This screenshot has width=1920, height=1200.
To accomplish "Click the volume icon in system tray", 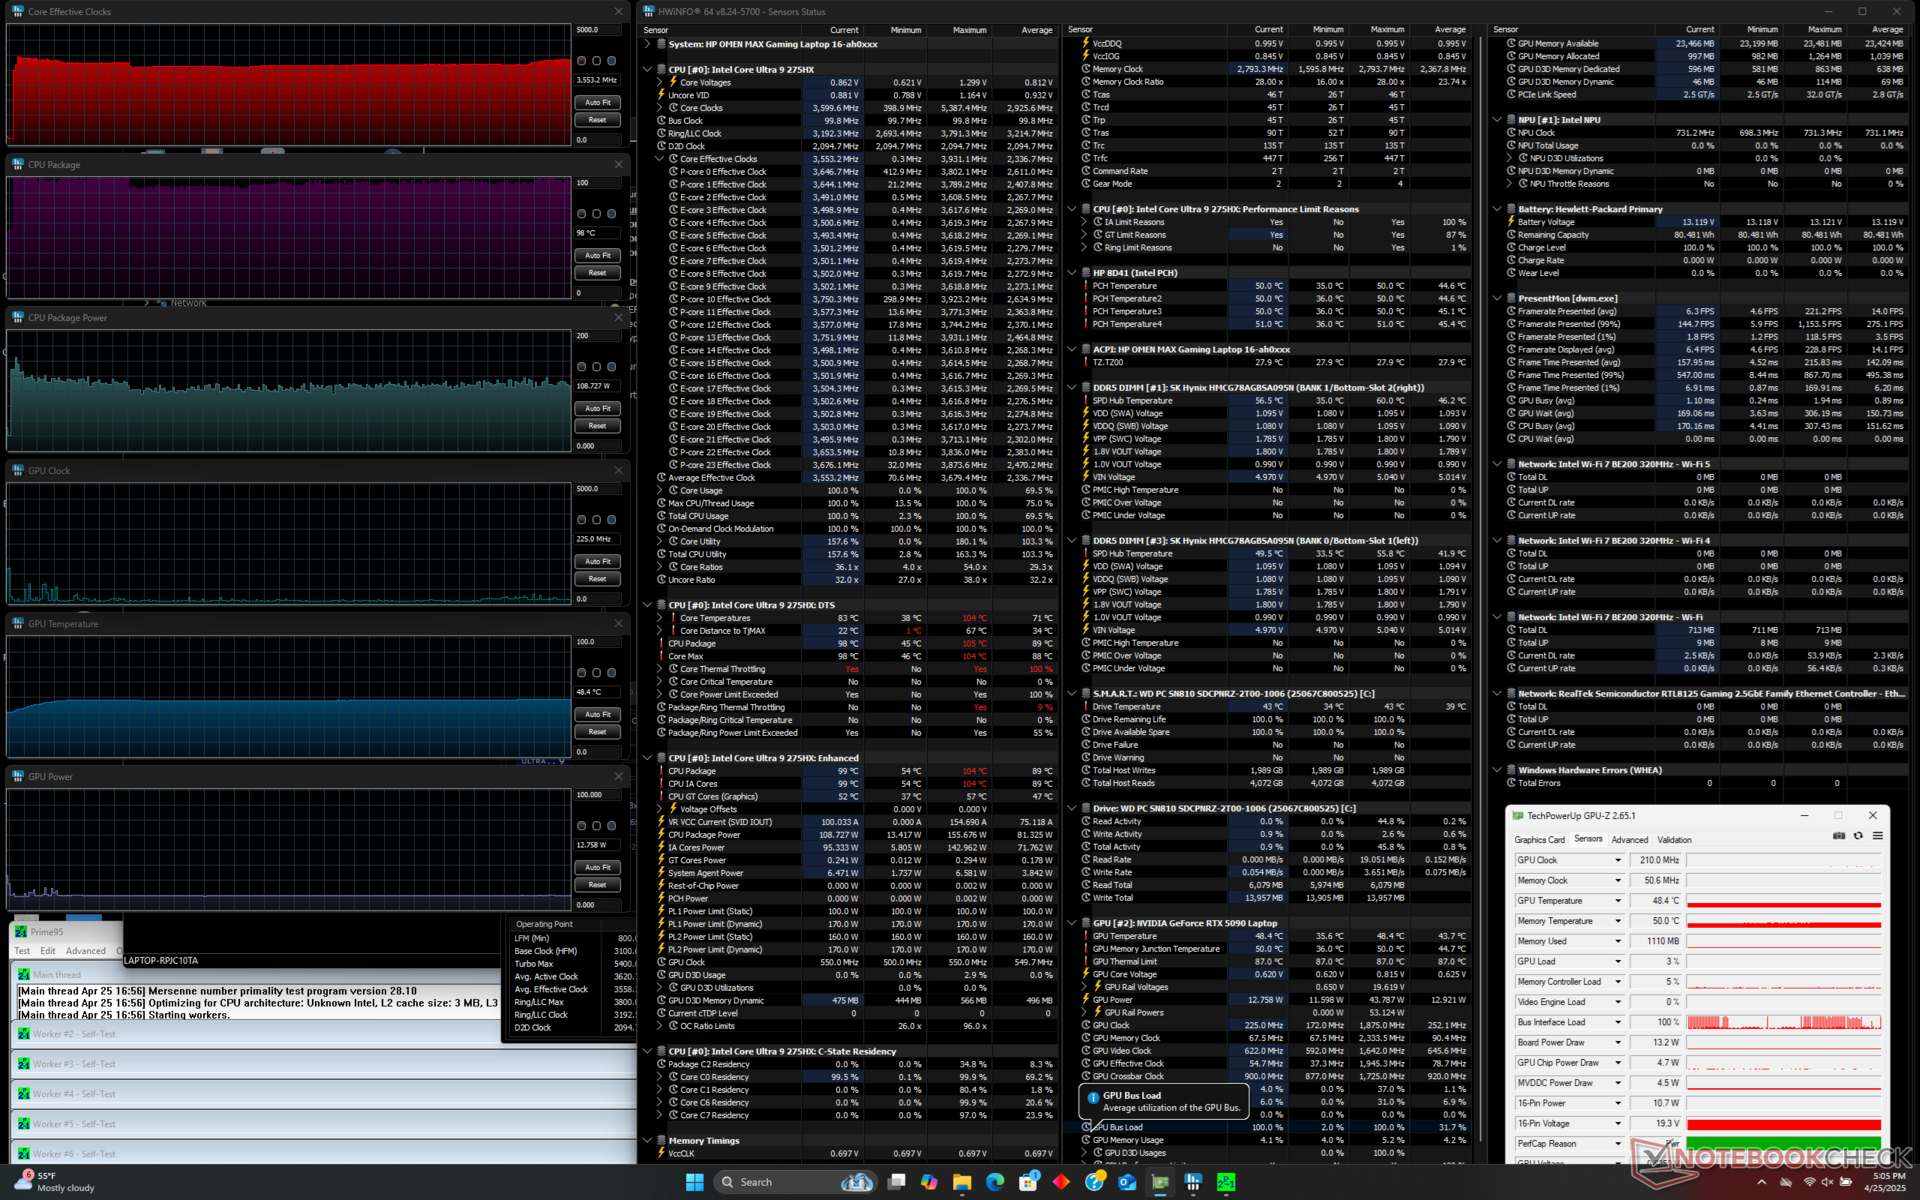I will coord(1827,1182).
